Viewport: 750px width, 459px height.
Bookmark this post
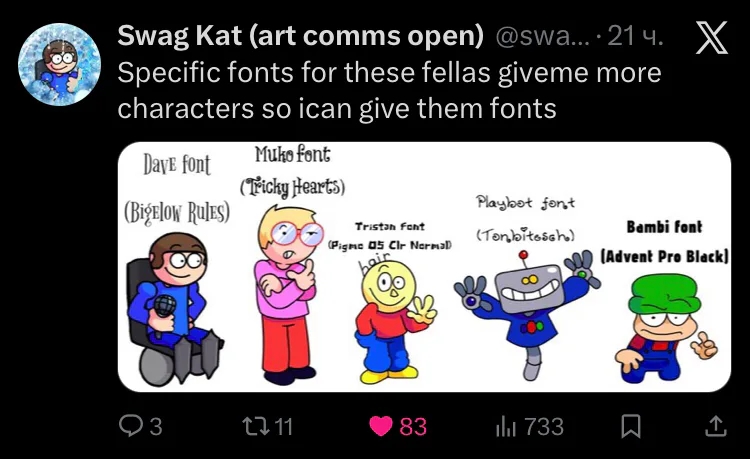point(630,426)
